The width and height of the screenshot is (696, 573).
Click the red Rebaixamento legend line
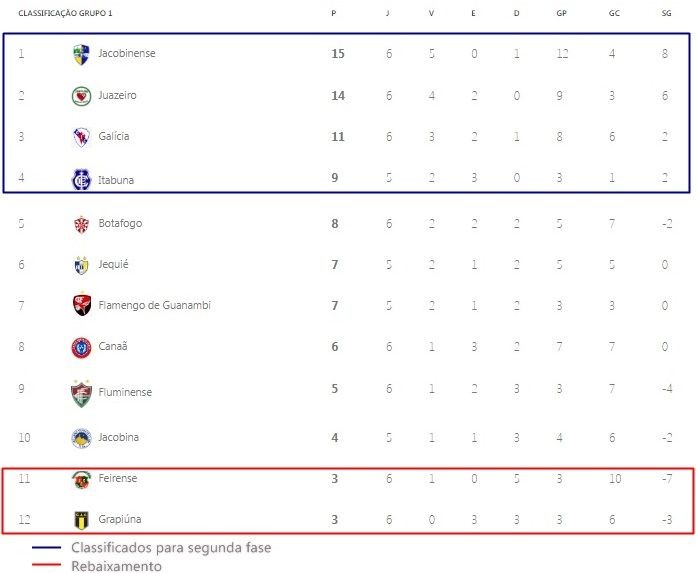(46, 565)
